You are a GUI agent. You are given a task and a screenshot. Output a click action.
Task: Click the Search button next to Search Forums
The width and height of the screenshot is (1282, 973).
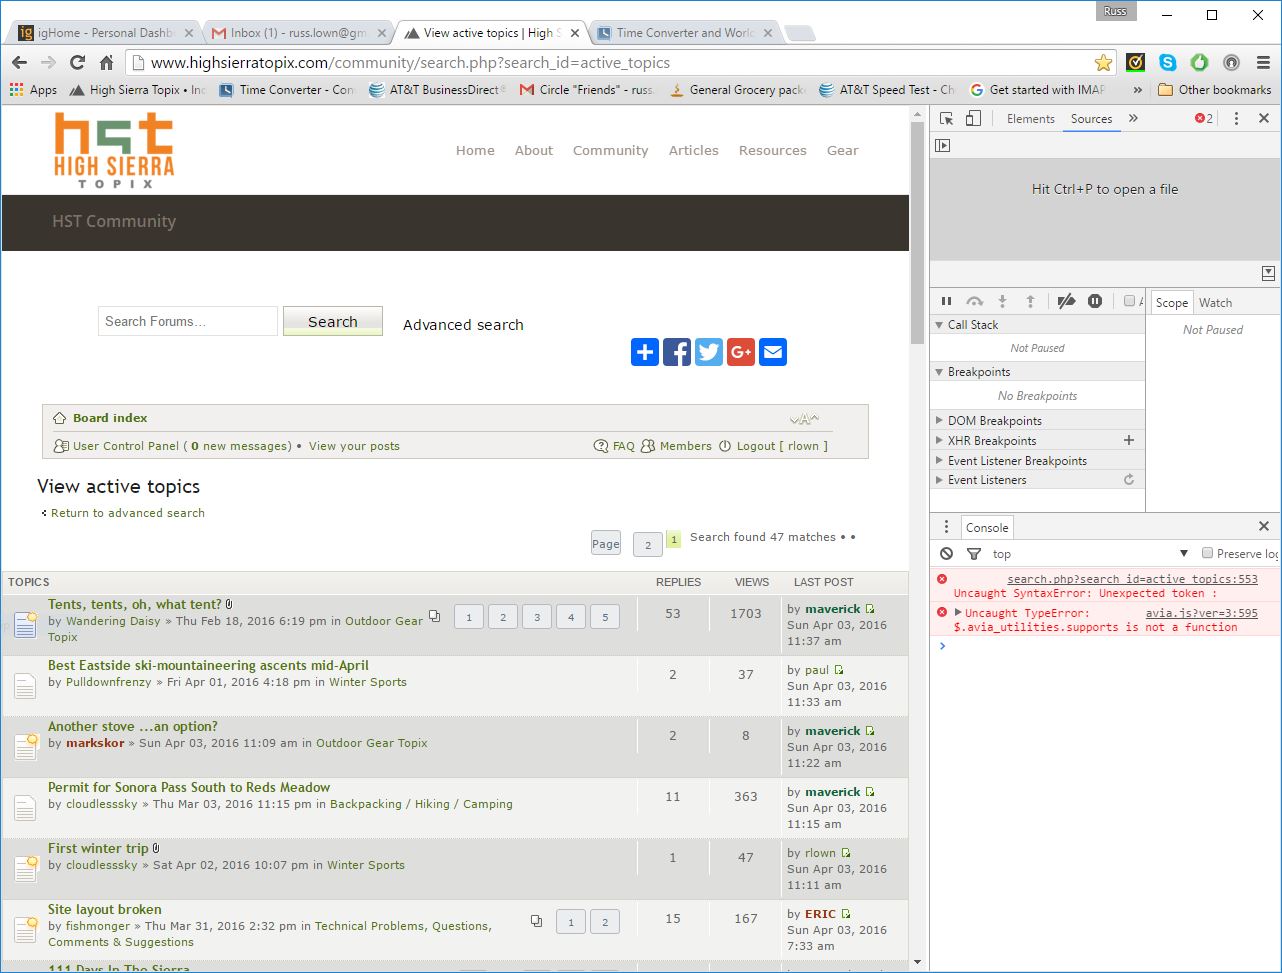coord(333,321)
